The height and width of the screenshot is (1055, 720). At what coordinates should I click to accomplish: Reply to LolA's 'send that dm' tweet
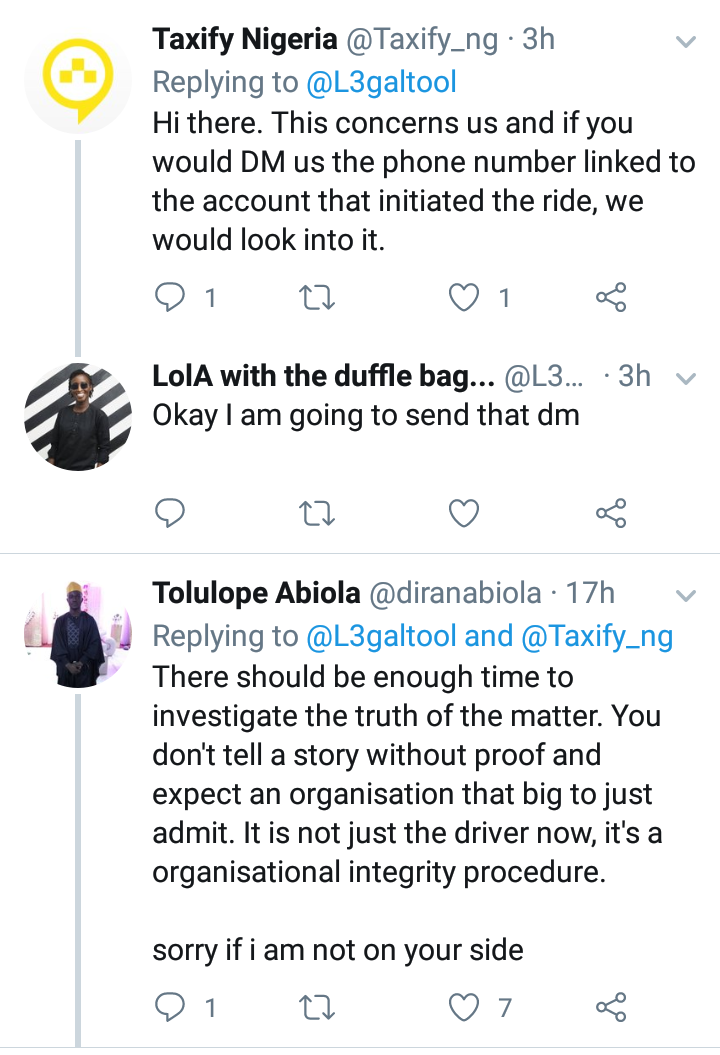[x=171, y=513]
